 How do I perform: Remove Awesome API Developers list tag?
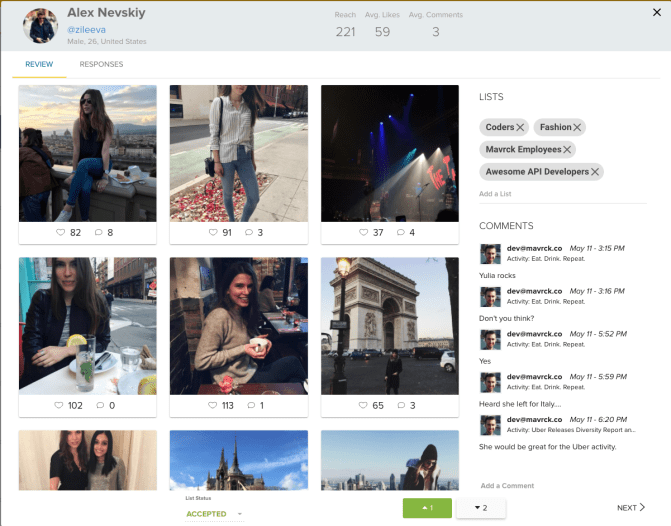coord(595,172)
